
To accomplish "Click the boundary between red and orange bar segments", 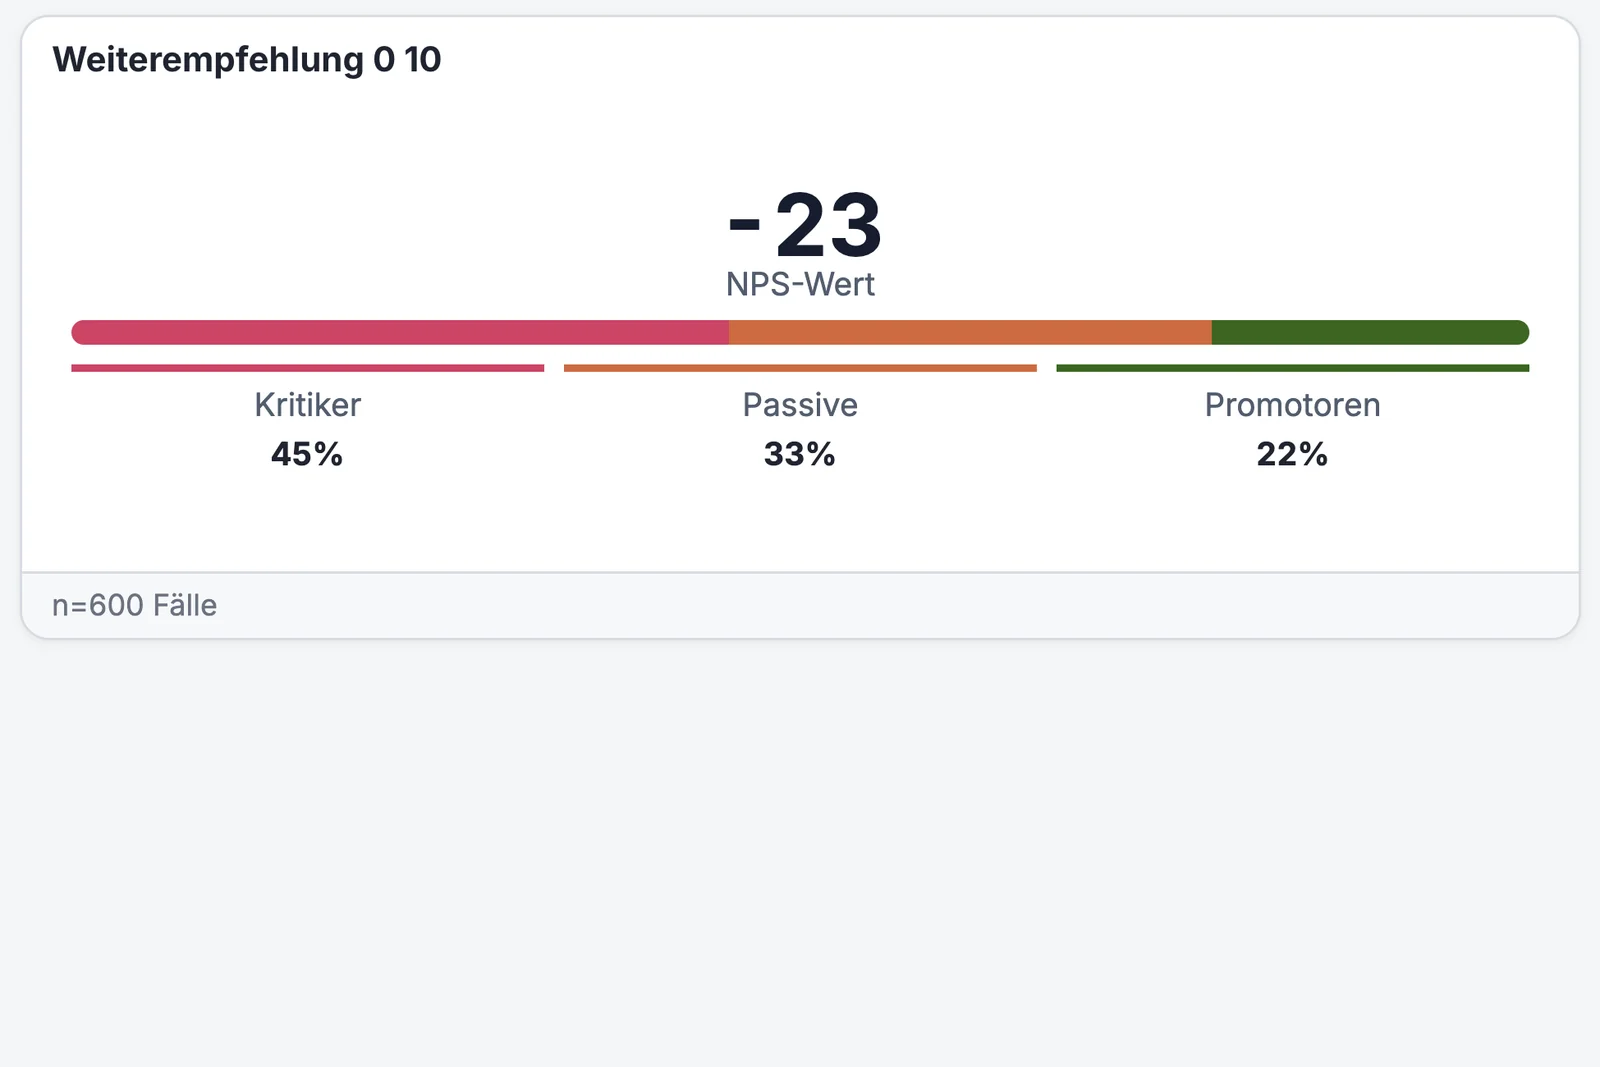I will (x=729, y=332).
